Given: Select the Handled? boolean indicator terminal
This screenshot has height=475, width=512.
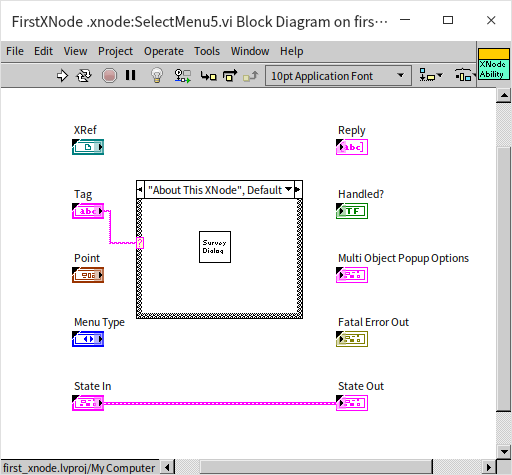Looking at the screenshot, I should [x=352, y=211].
